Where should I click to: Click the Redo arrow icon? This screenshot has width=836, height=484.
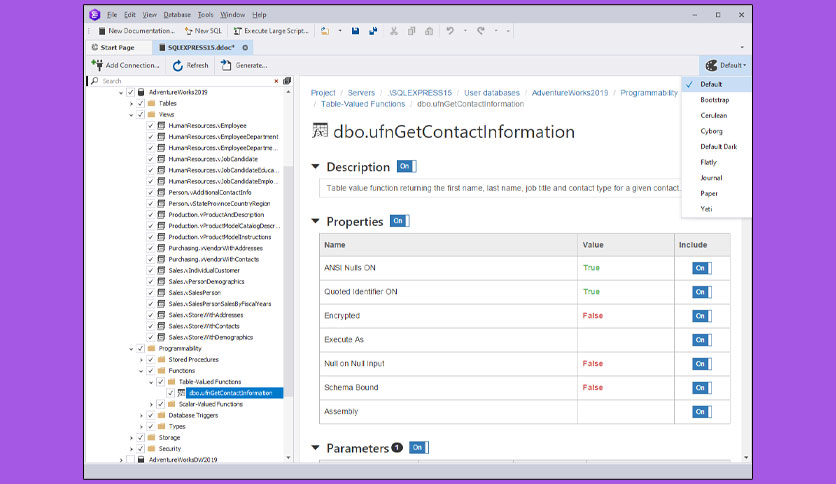pyautogui.click(x=480, y=31)
